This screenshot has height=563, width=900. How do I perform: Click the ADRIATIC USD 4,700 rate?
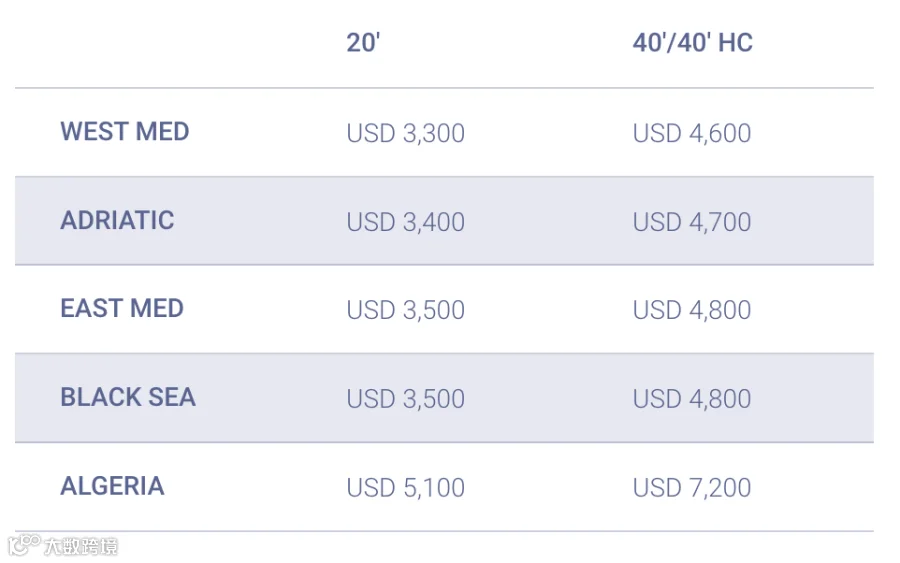coord(692,222)
